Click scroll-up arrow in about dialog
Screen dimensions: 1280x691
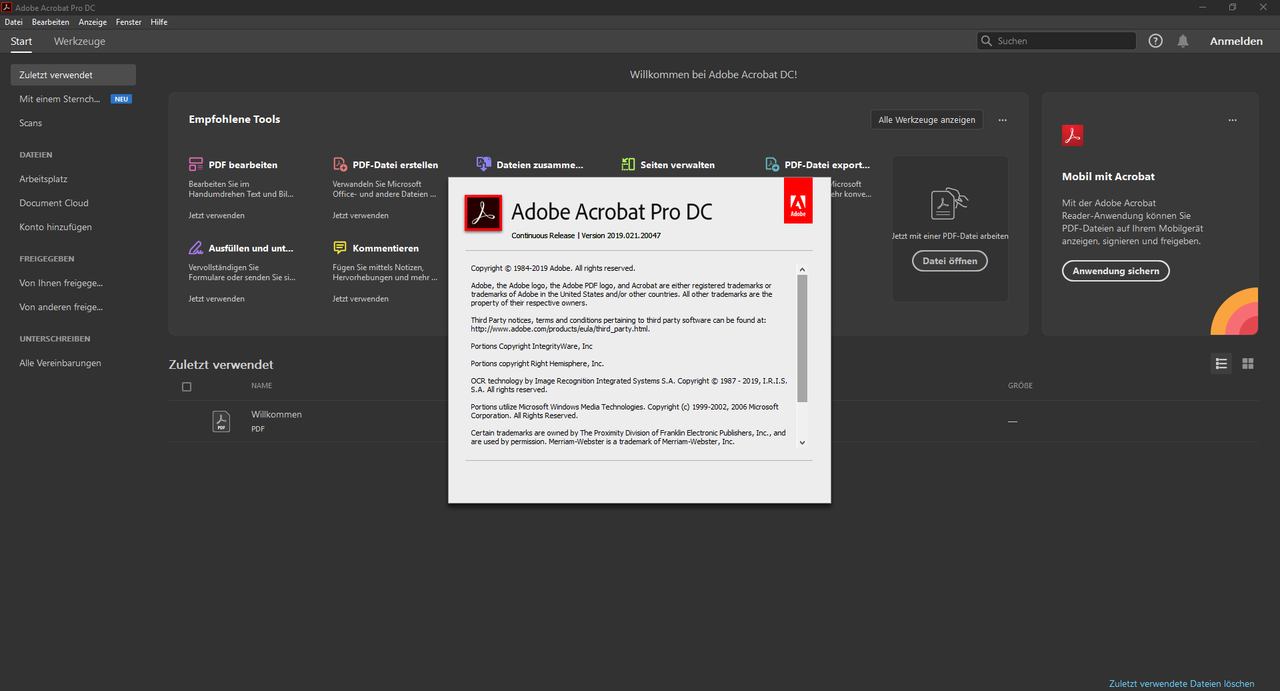[x=802, y=269]
